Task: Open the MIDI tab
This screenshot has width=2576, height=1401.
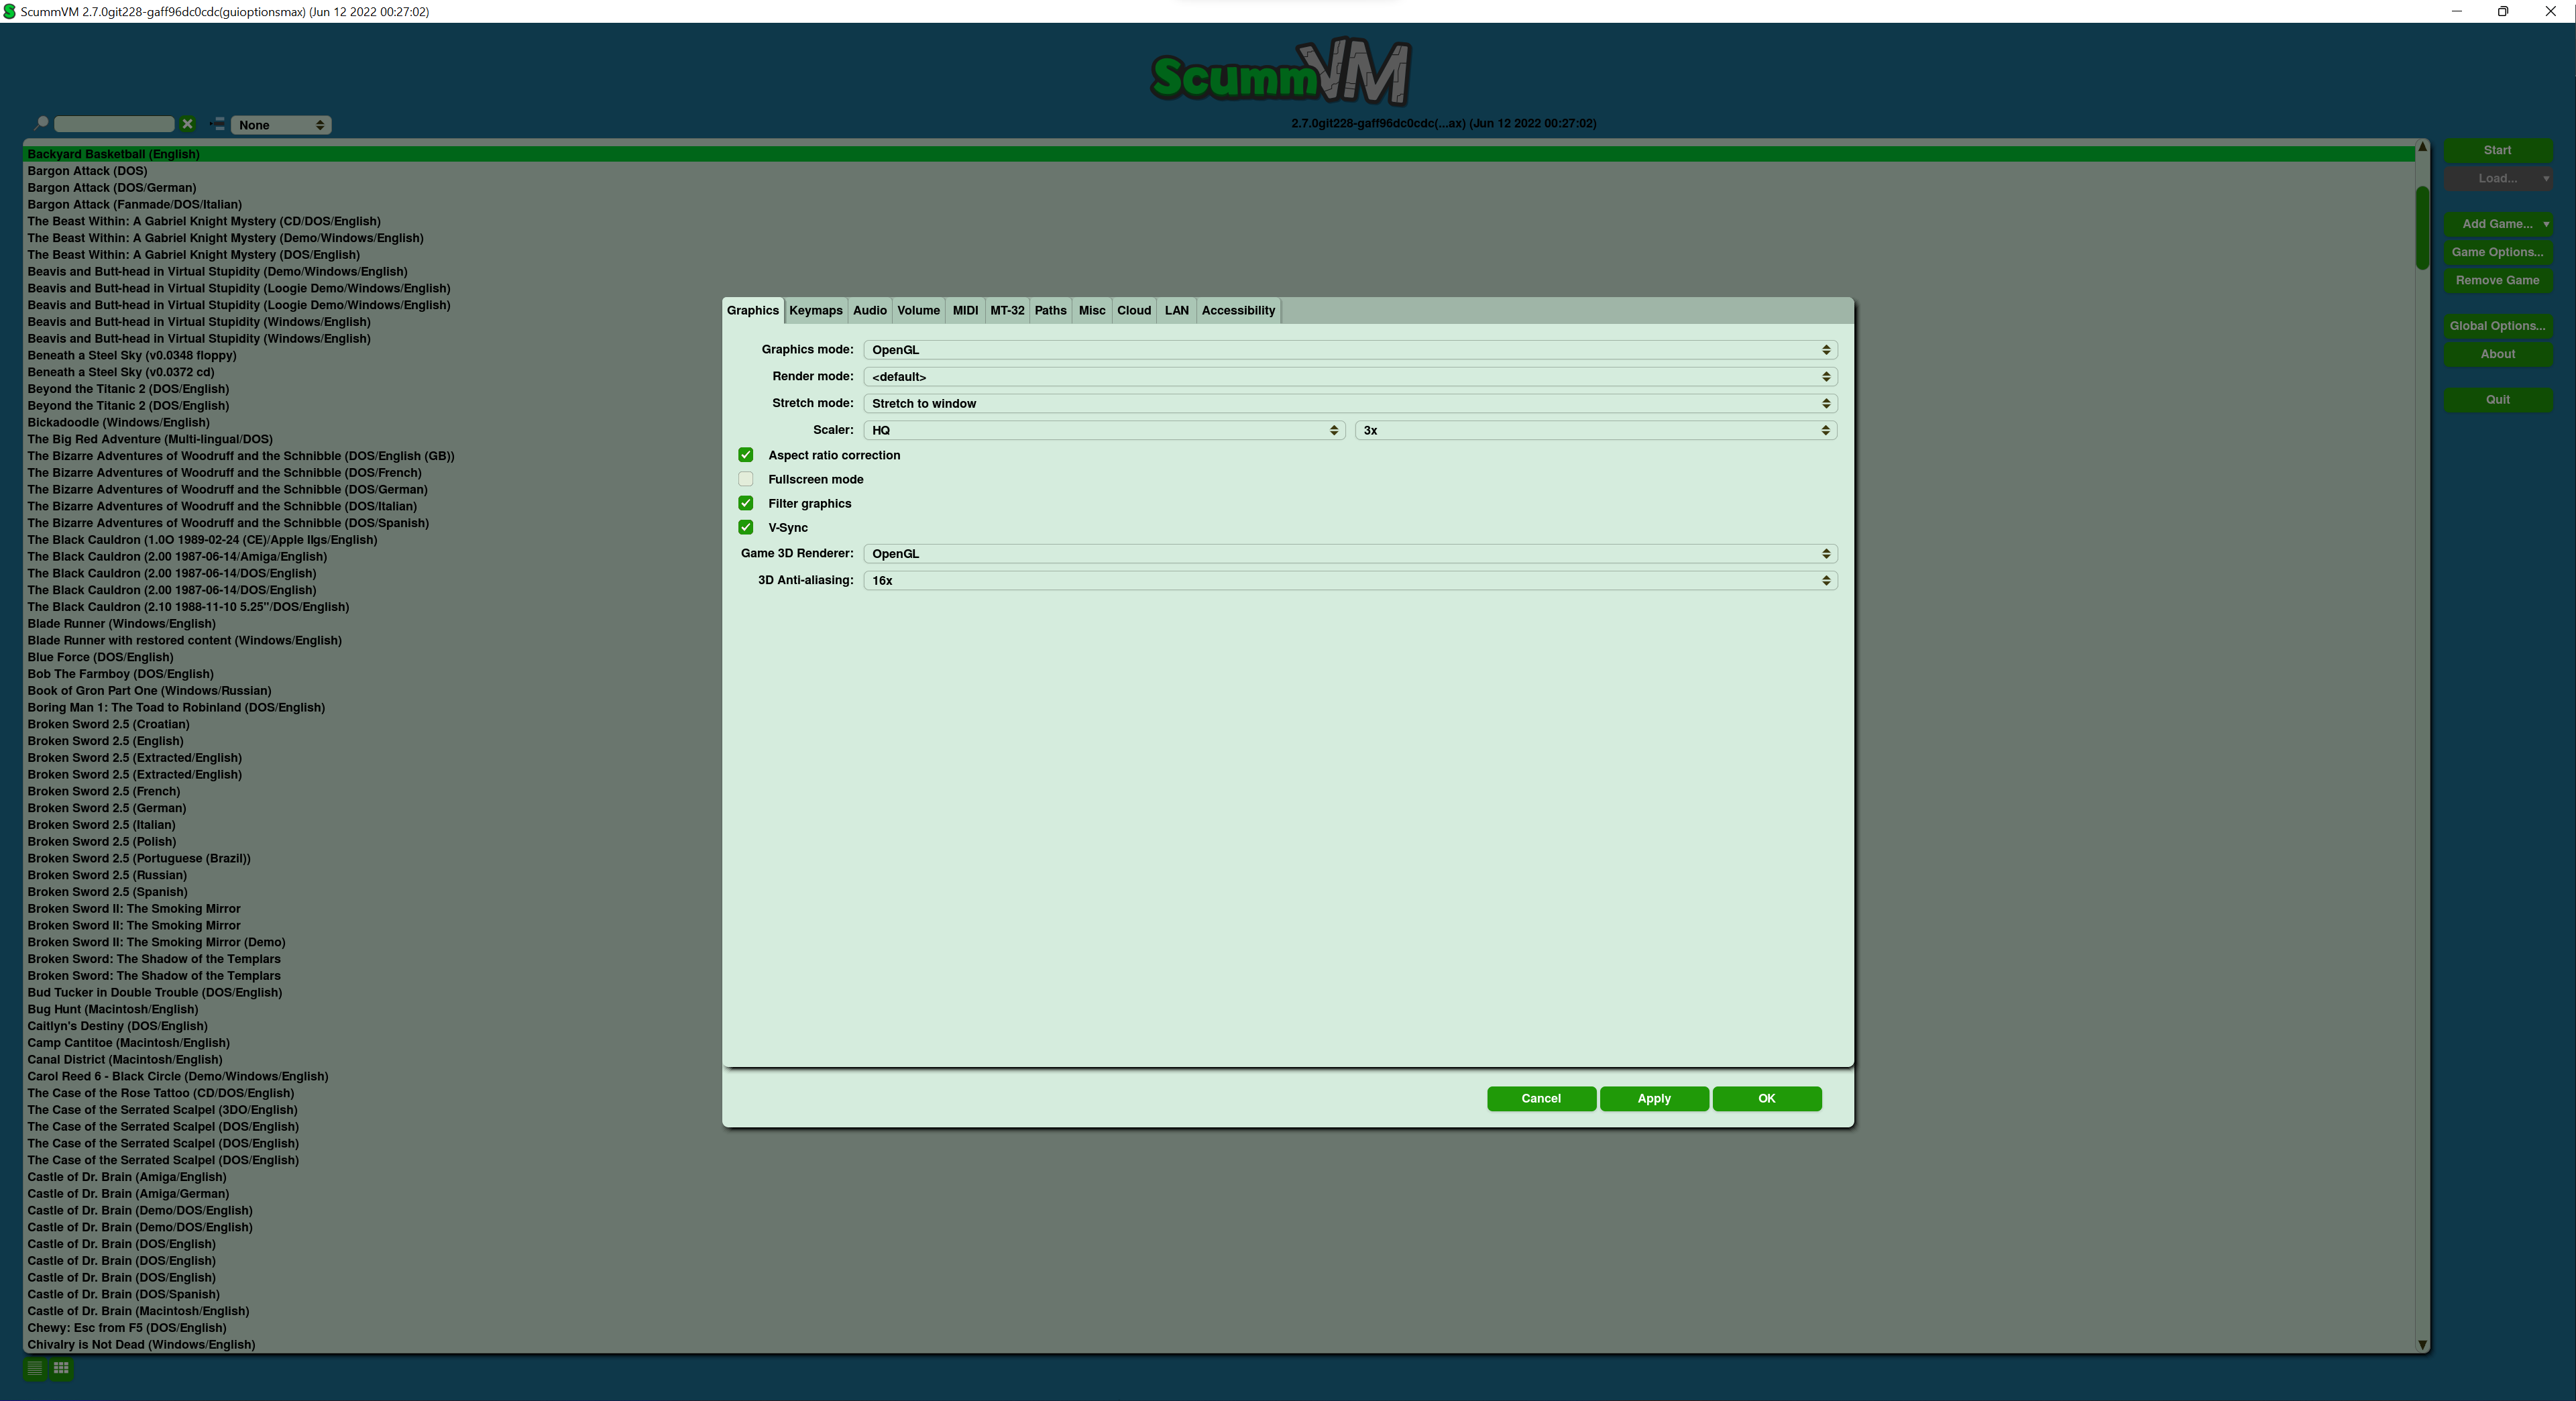Action: [x=965, y=310]
